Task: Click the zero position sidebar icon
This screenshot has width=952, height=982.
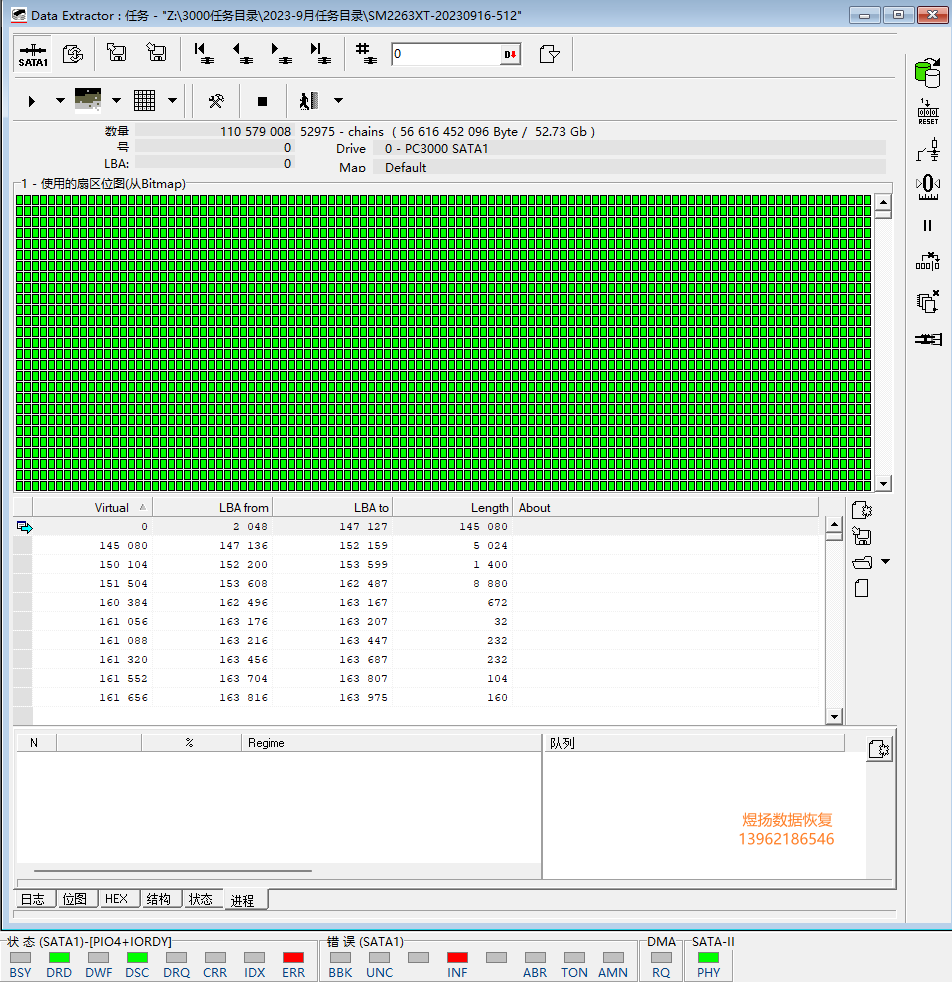Action: pyautogui.click(x=928, y=187)
